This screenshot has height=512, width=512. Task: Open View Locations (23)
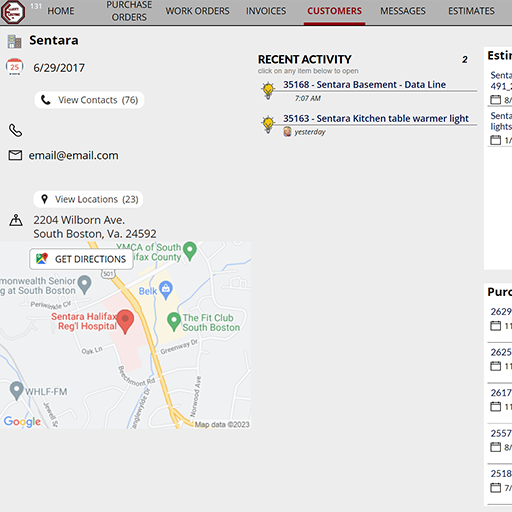coord(88,199)
